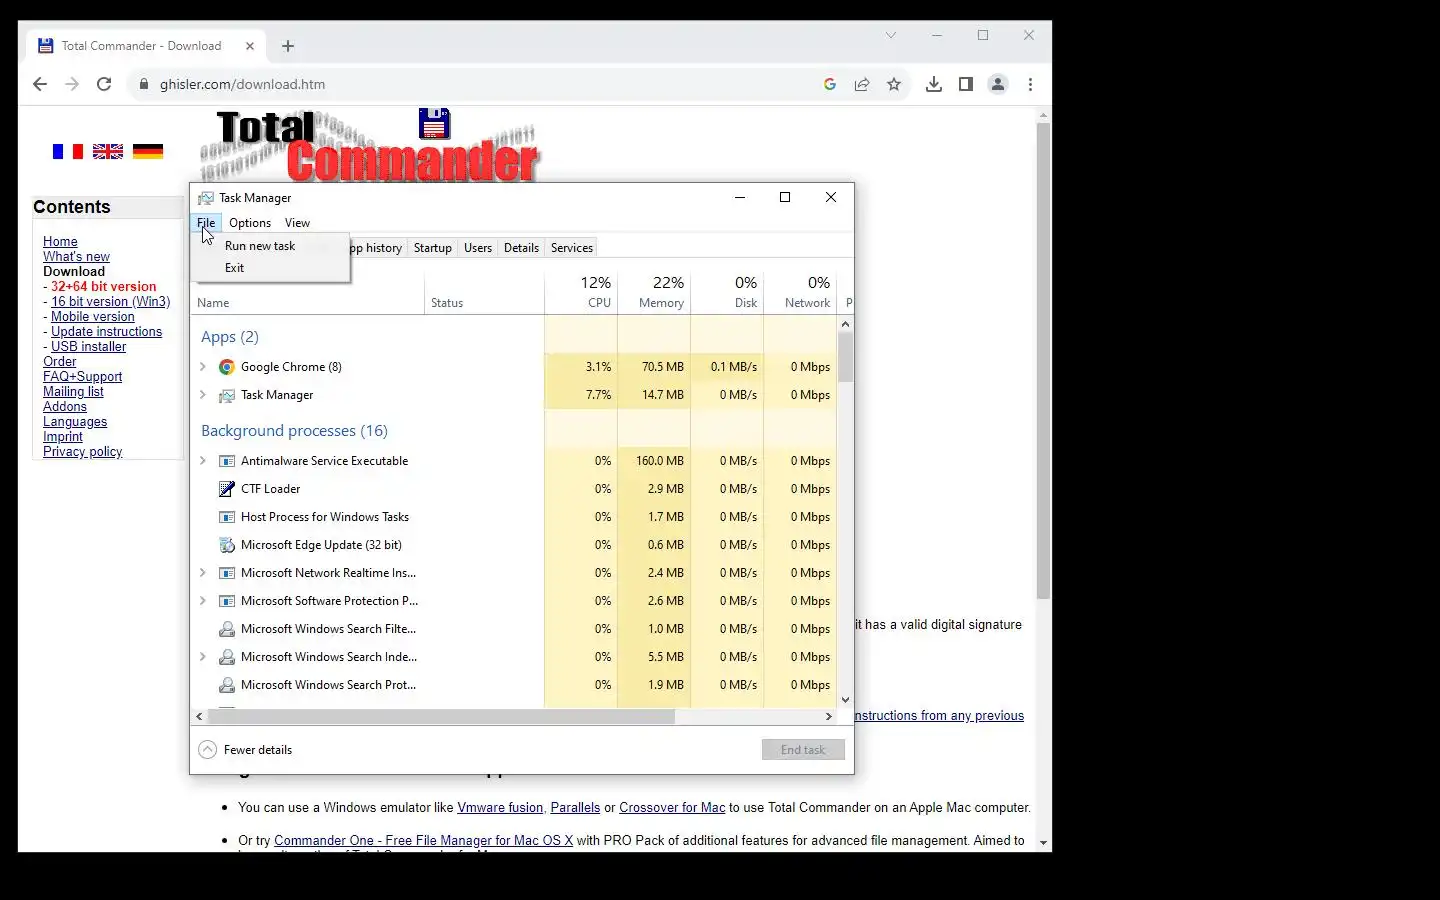The width and height of the screenshot is (1440, 900).
Task: Click the Background processes (16) heading
Action: click(294, 431)
